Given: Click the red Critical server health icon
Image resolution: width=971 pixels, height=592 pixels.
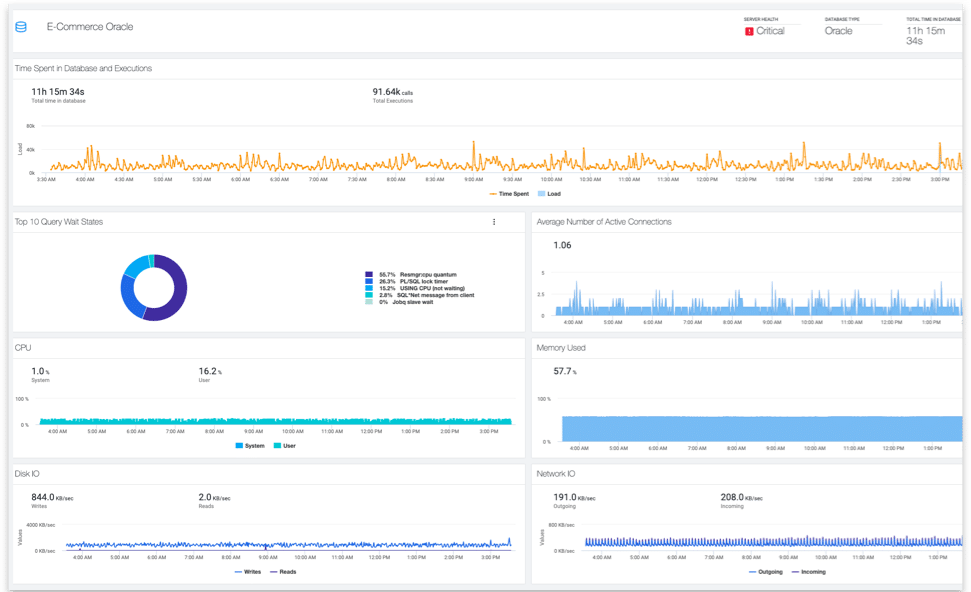Looking at the screenshot, I should (x=749, y=31).
